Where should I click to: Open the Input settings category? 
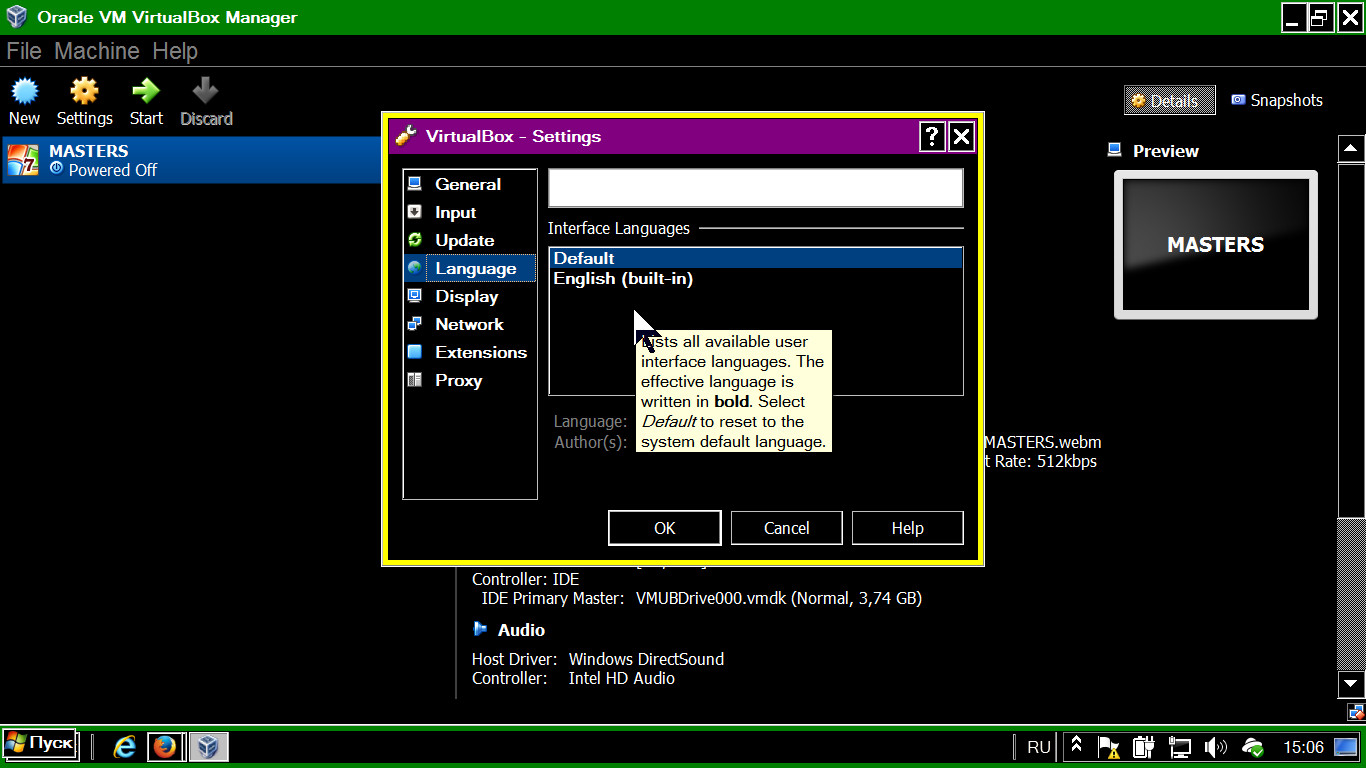pyautogui.click(x=469, y=212)
